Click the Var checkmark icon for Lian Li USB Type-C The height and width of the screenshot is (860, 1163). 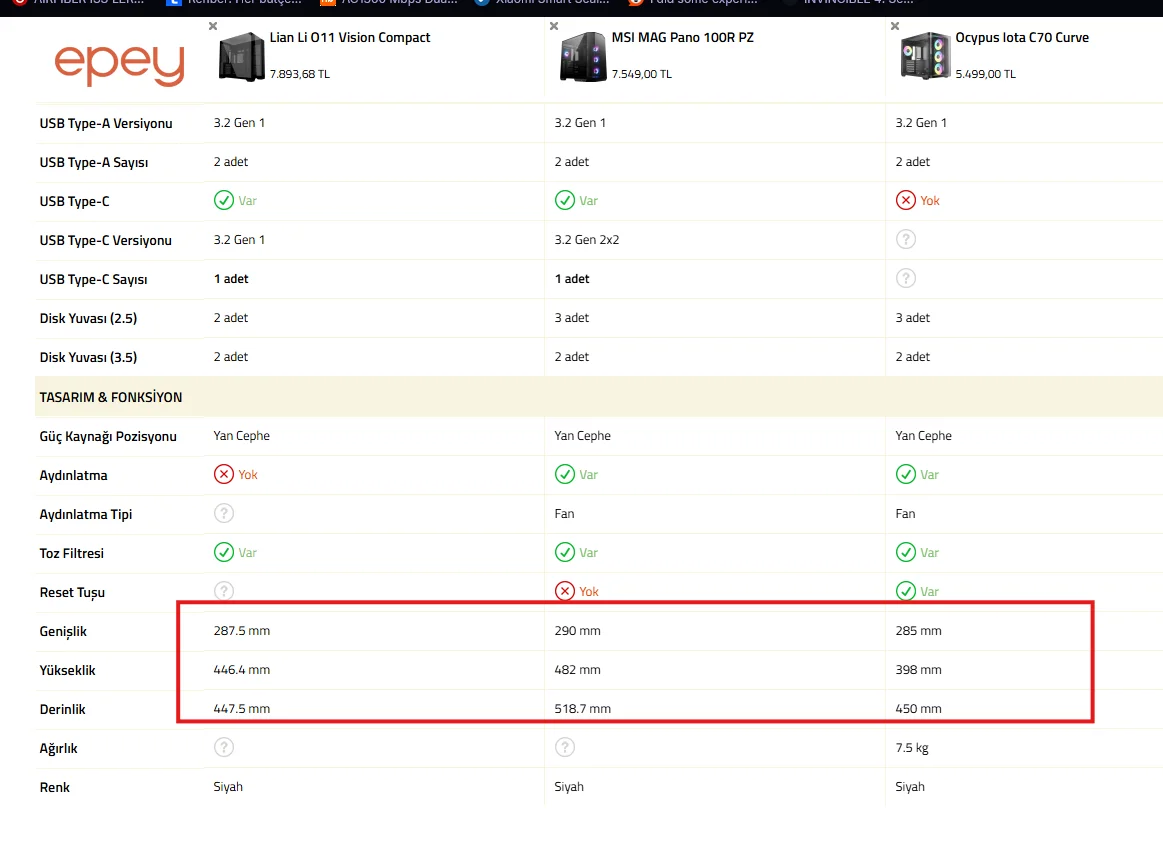(224, 200)
